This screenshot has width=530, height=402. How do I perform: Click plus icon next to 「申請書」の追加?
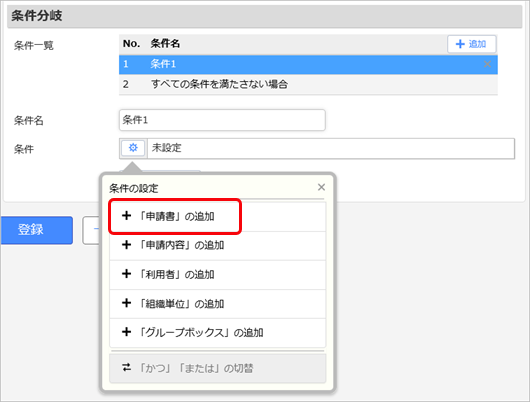[x=126, y=216]
